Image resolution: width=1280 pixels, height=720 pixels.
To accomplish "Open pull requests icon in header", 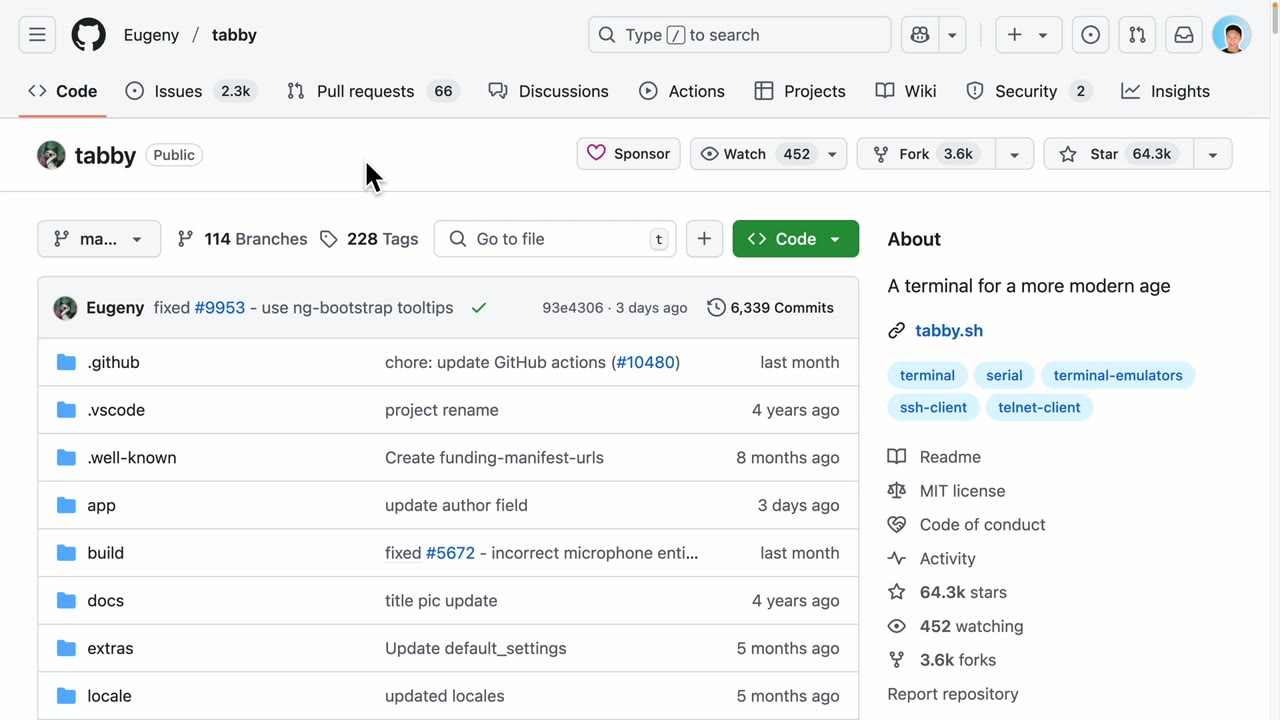I will point(1137,35).
